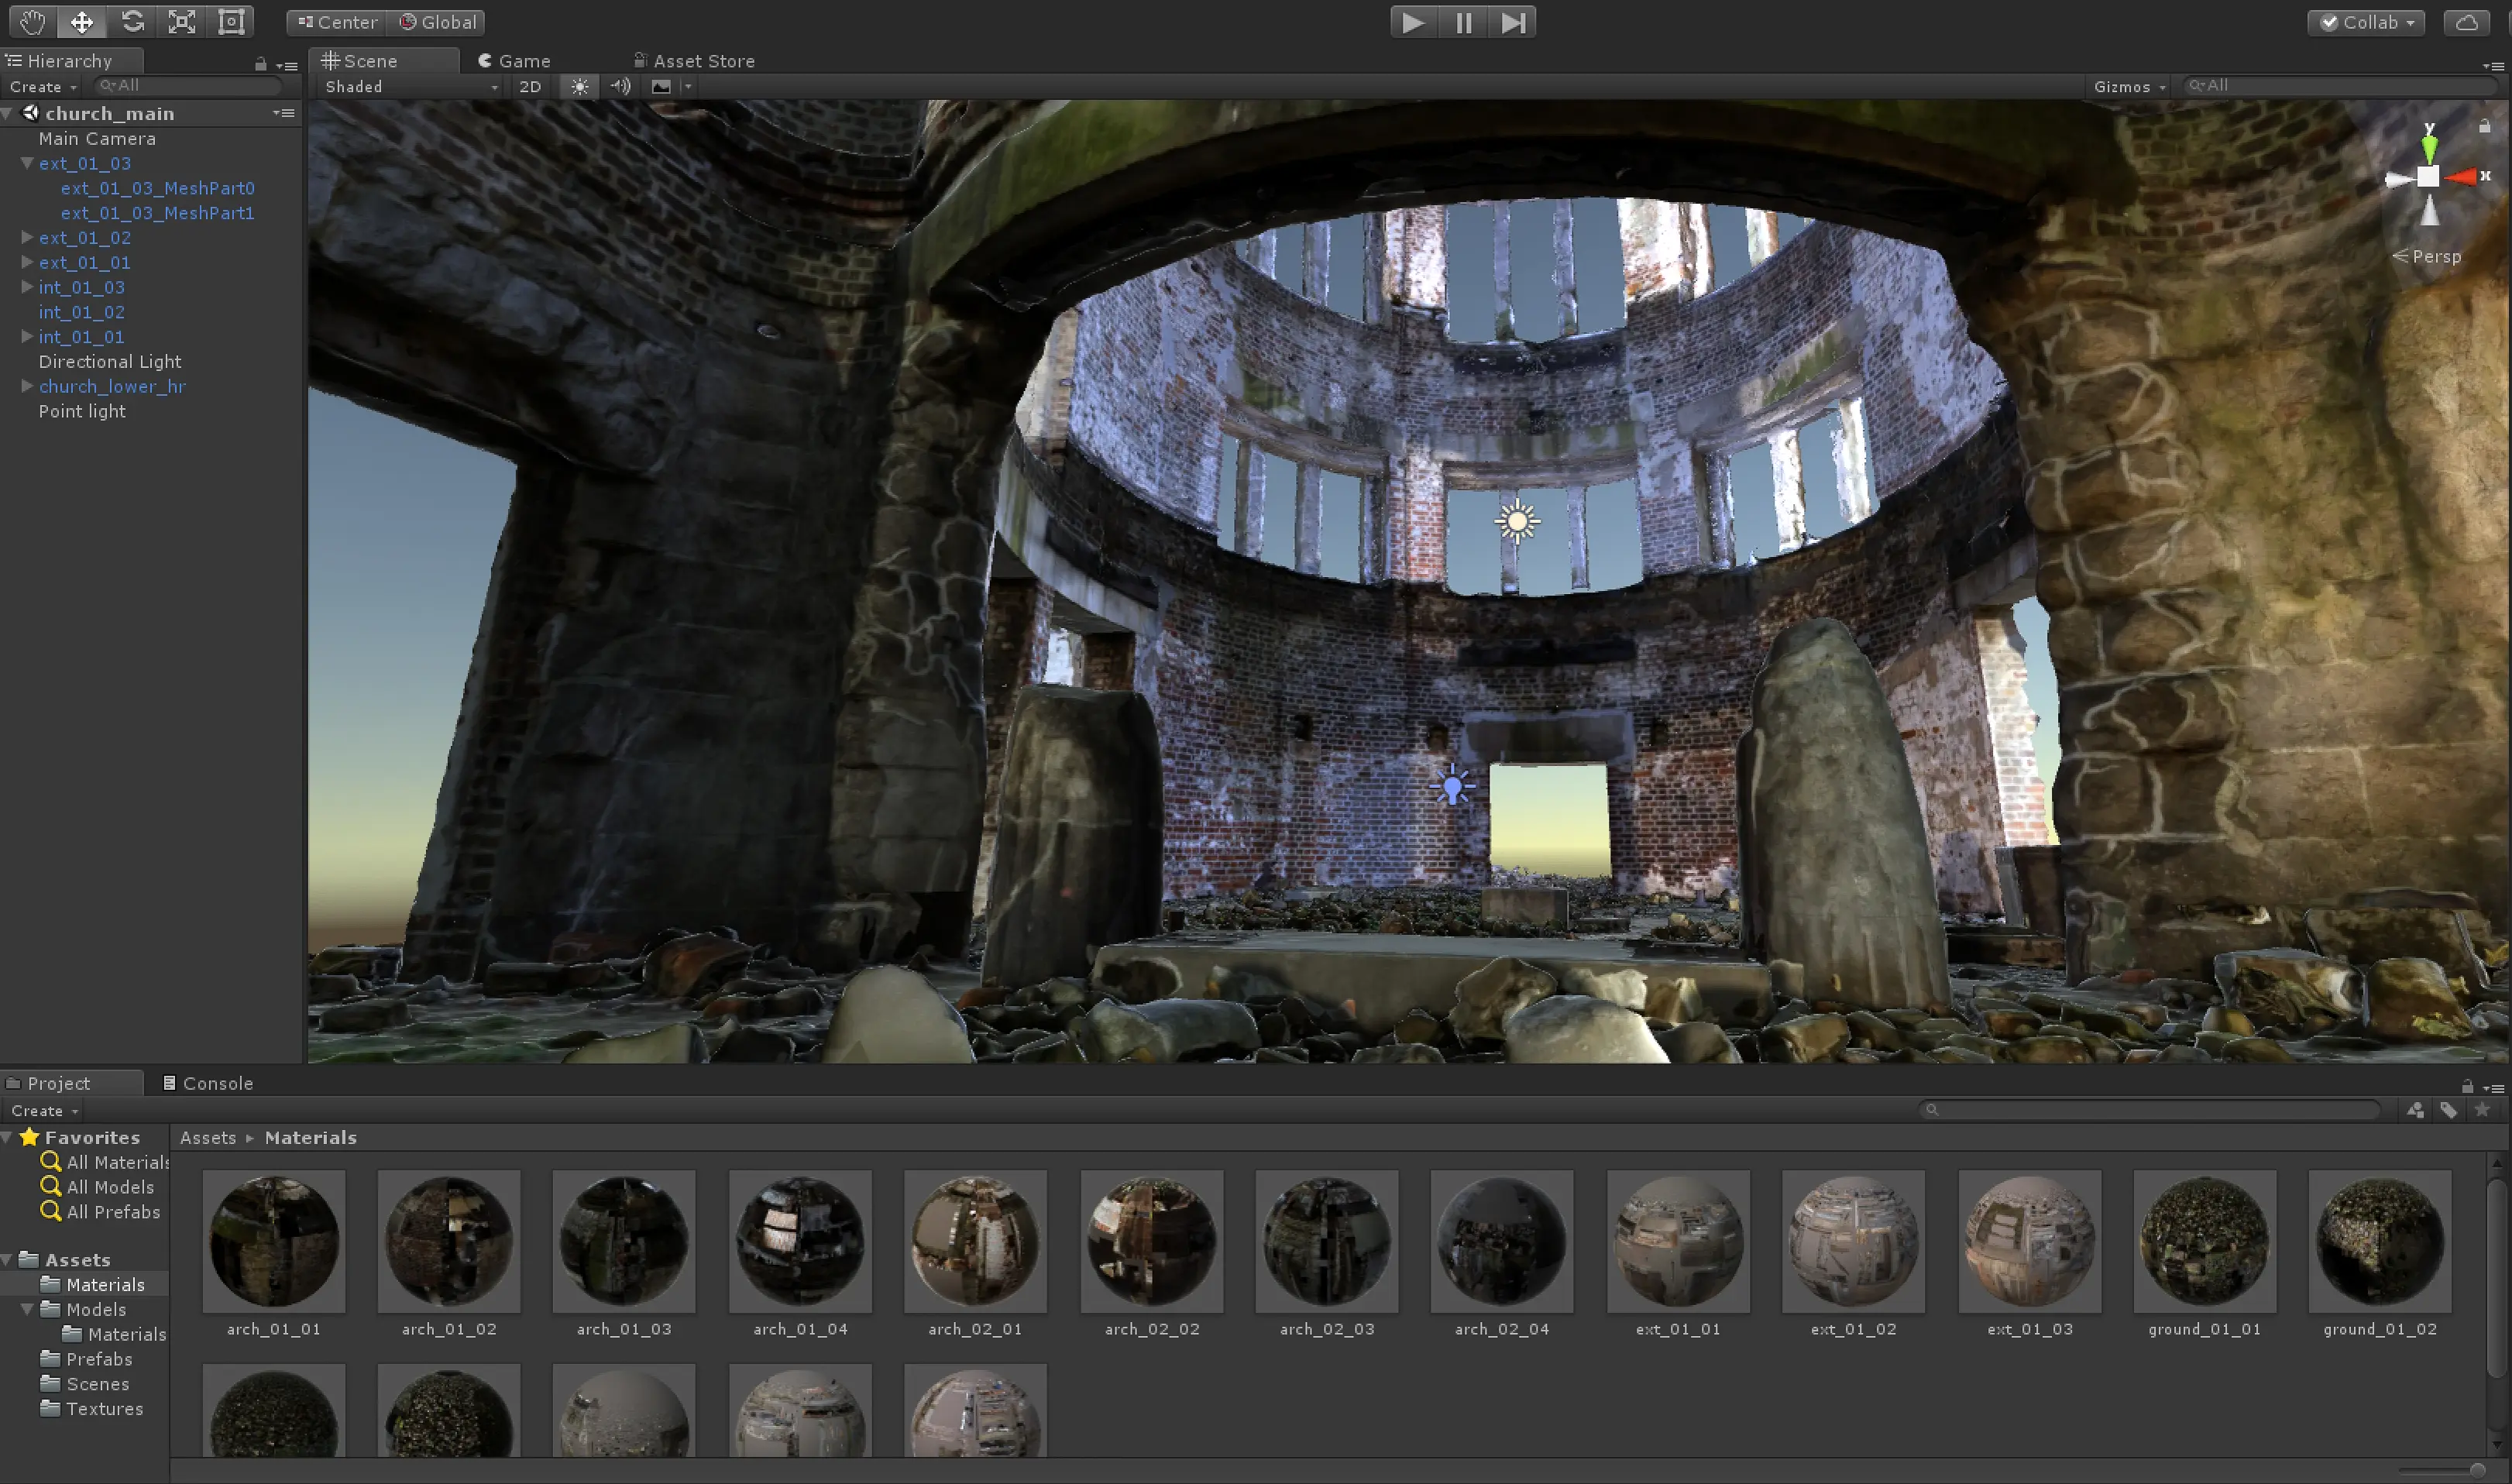The width and height of the screenshot is (2512, 1484).
Task: Toggle scene lighting sun icon
Action: 580,87
